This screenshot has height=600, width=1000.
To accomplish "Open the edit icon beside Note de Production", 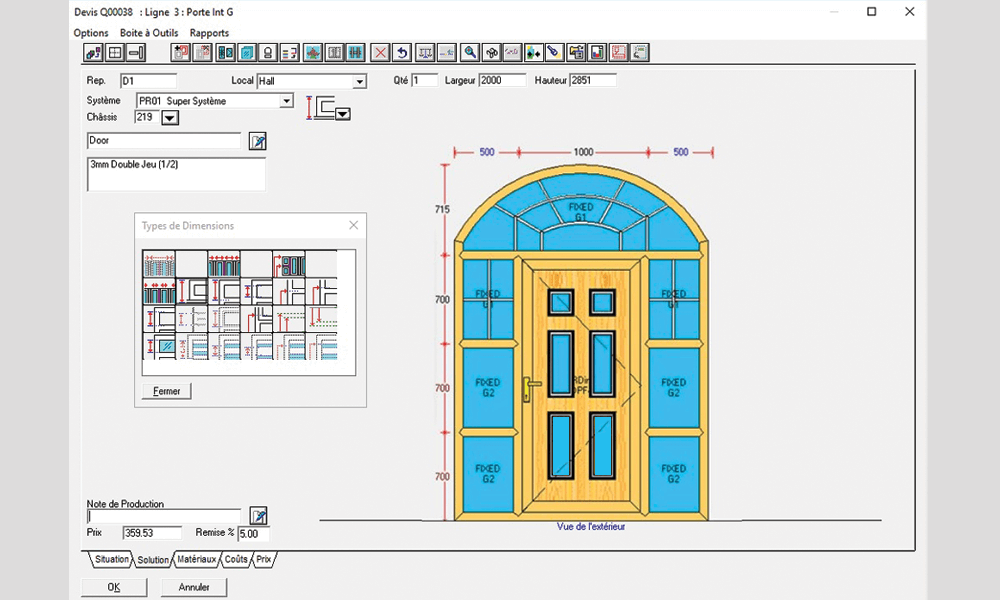I will click(258, 515).
